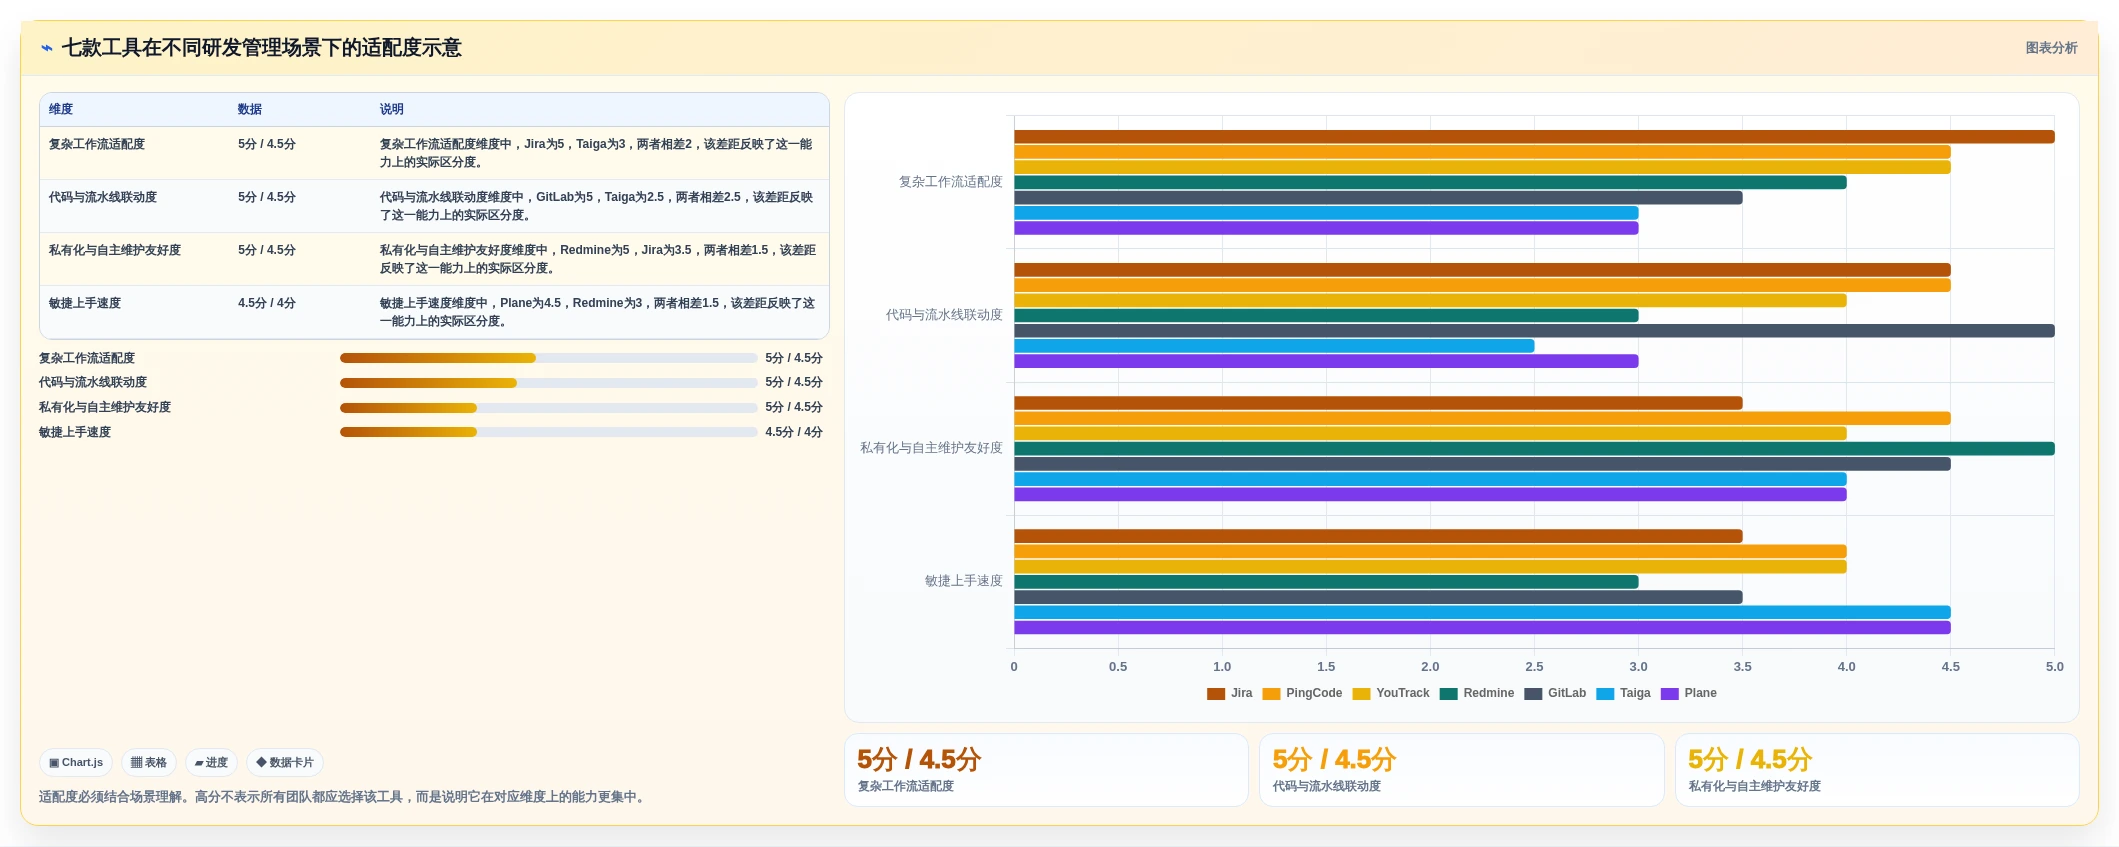The height and width of the screenshot is (847, 2119).
Task: Click the 数据卡片 tag chip
Action: point(285,763)
